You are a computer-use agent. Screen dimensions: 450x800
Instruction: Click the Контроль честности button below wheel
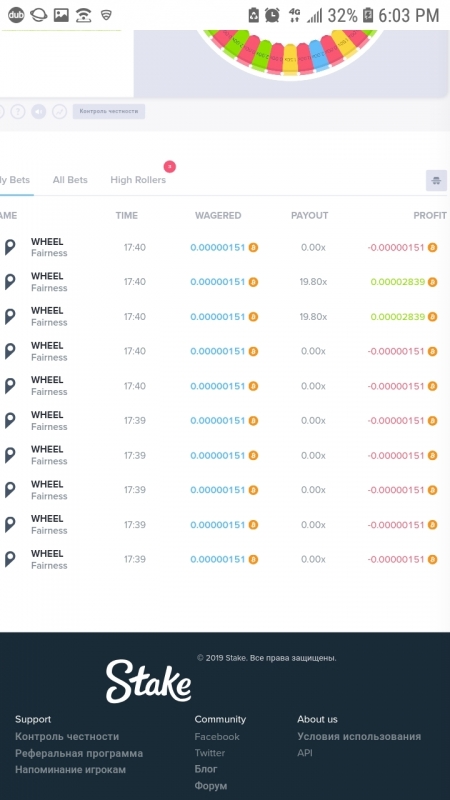(109, 111)
